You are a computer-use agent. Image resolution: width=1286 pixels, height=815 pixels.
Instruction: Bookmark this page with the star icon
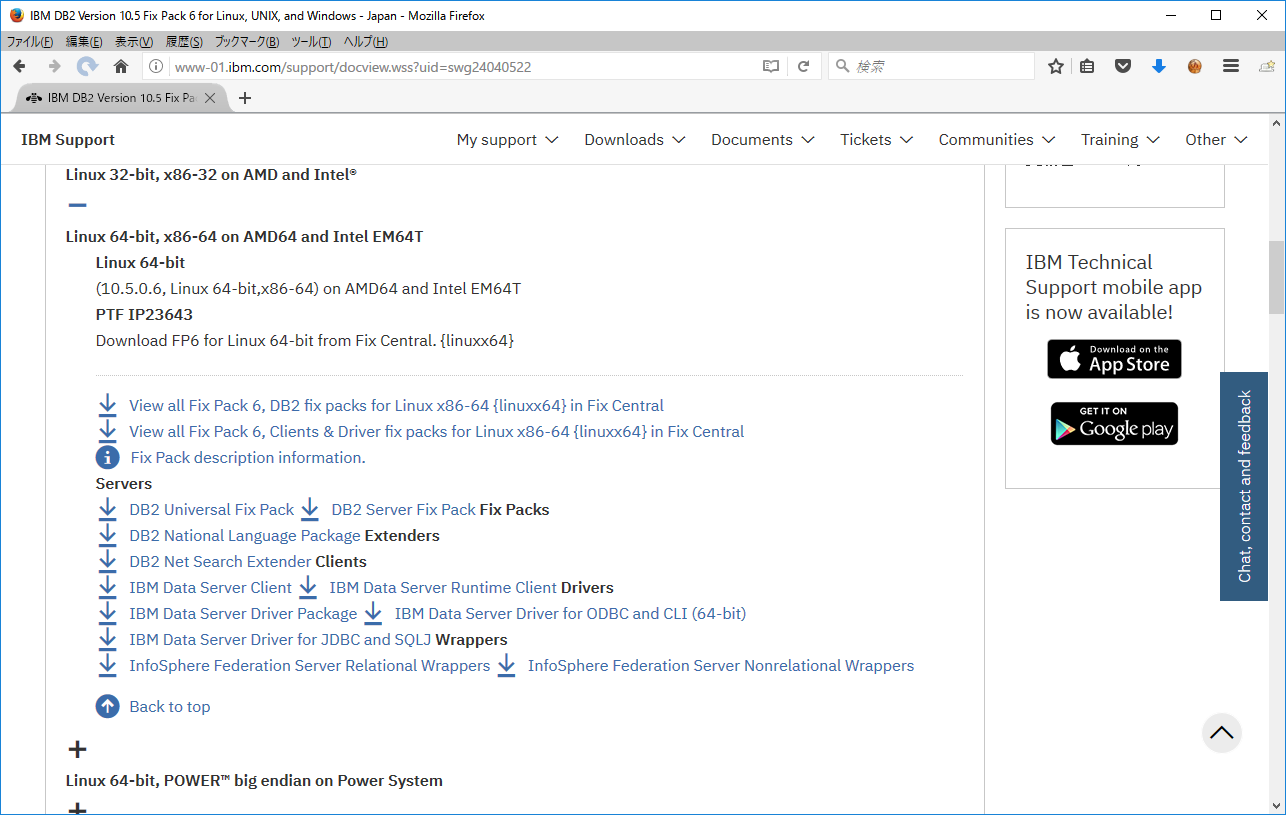tap(1056, 66)
